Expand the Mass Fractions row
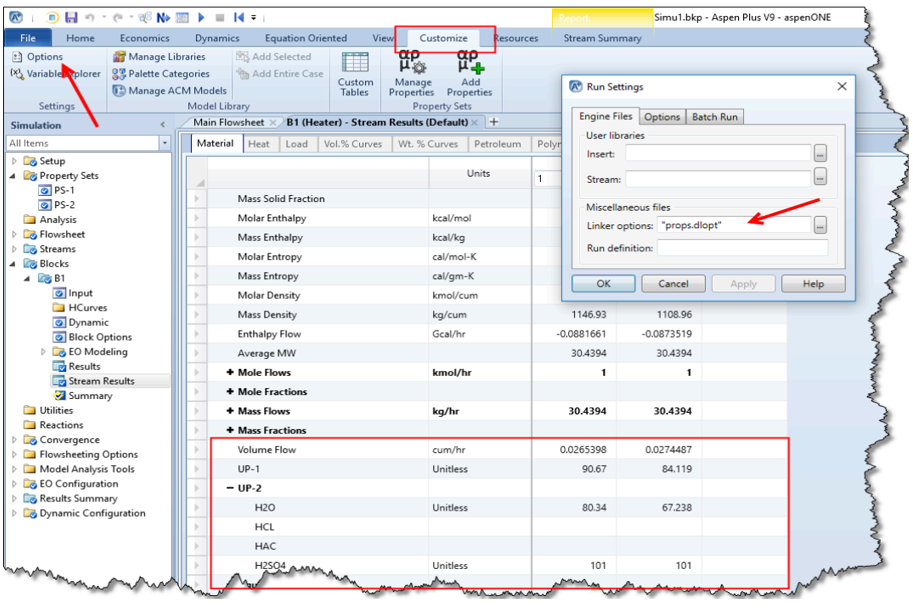 pos(229,430)
